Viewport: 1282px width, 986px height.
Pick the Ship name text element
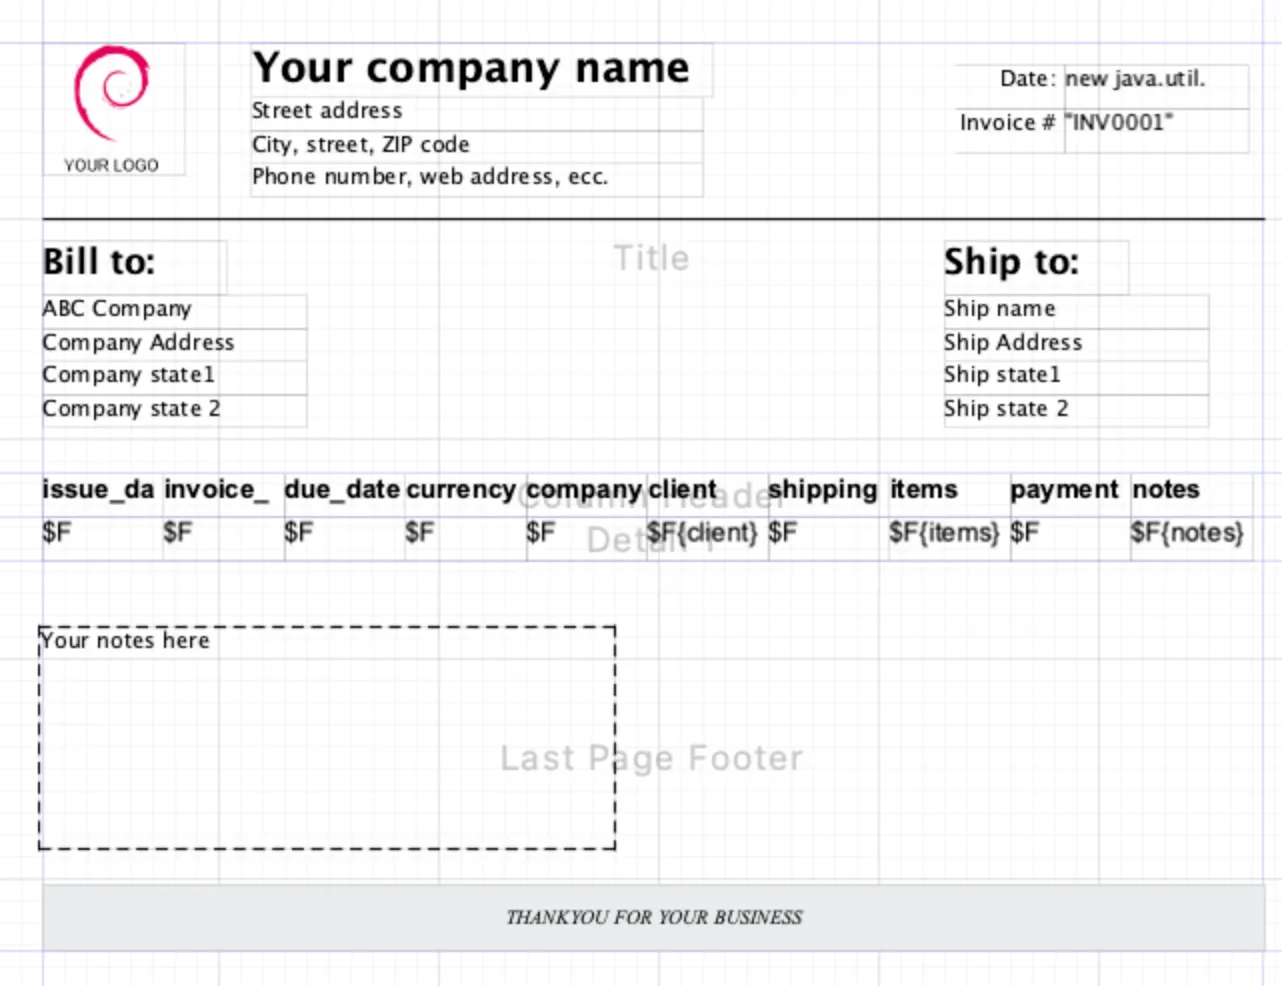[1000, 309]
